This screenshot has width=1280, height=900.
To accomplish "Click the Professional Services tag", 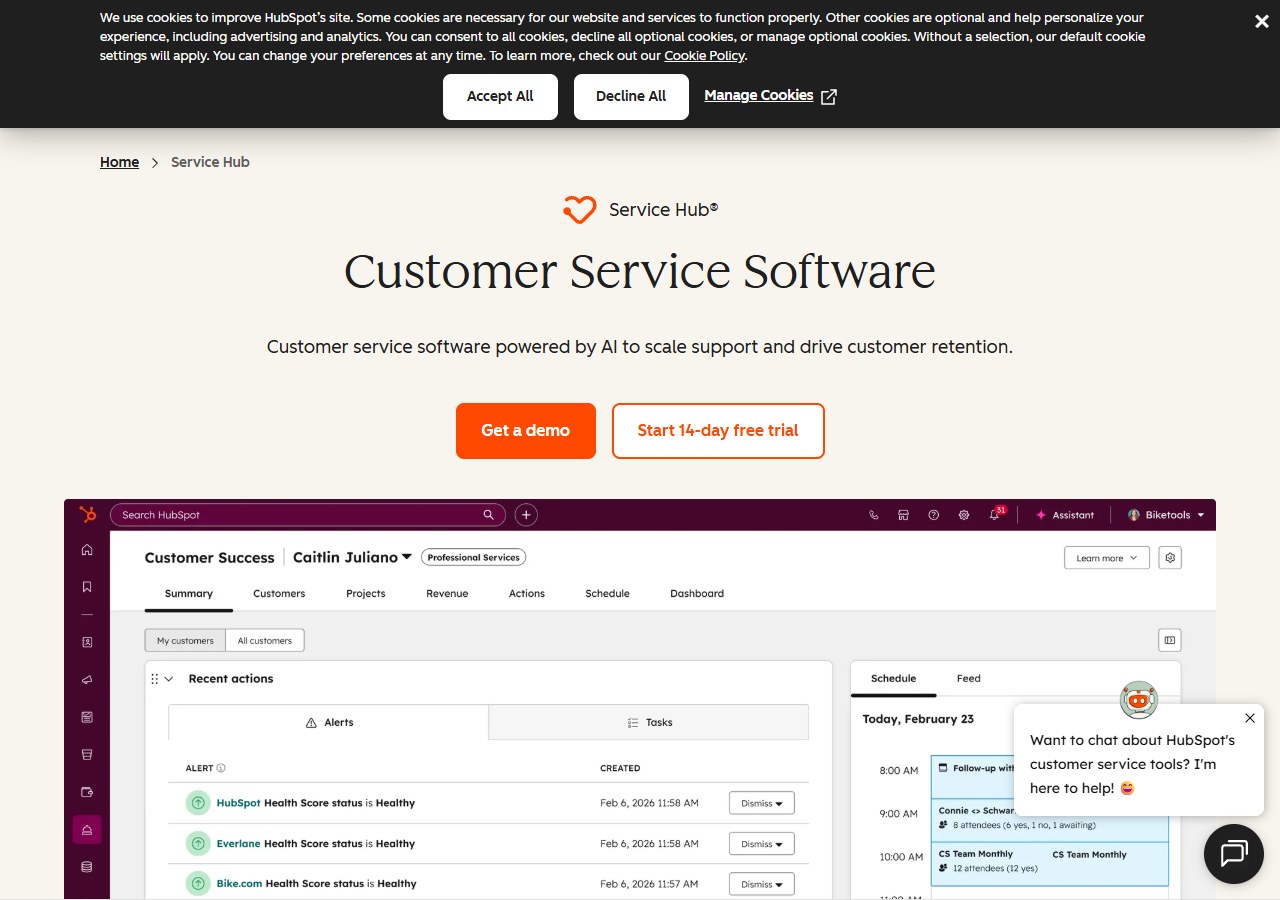I will (474, 557).
